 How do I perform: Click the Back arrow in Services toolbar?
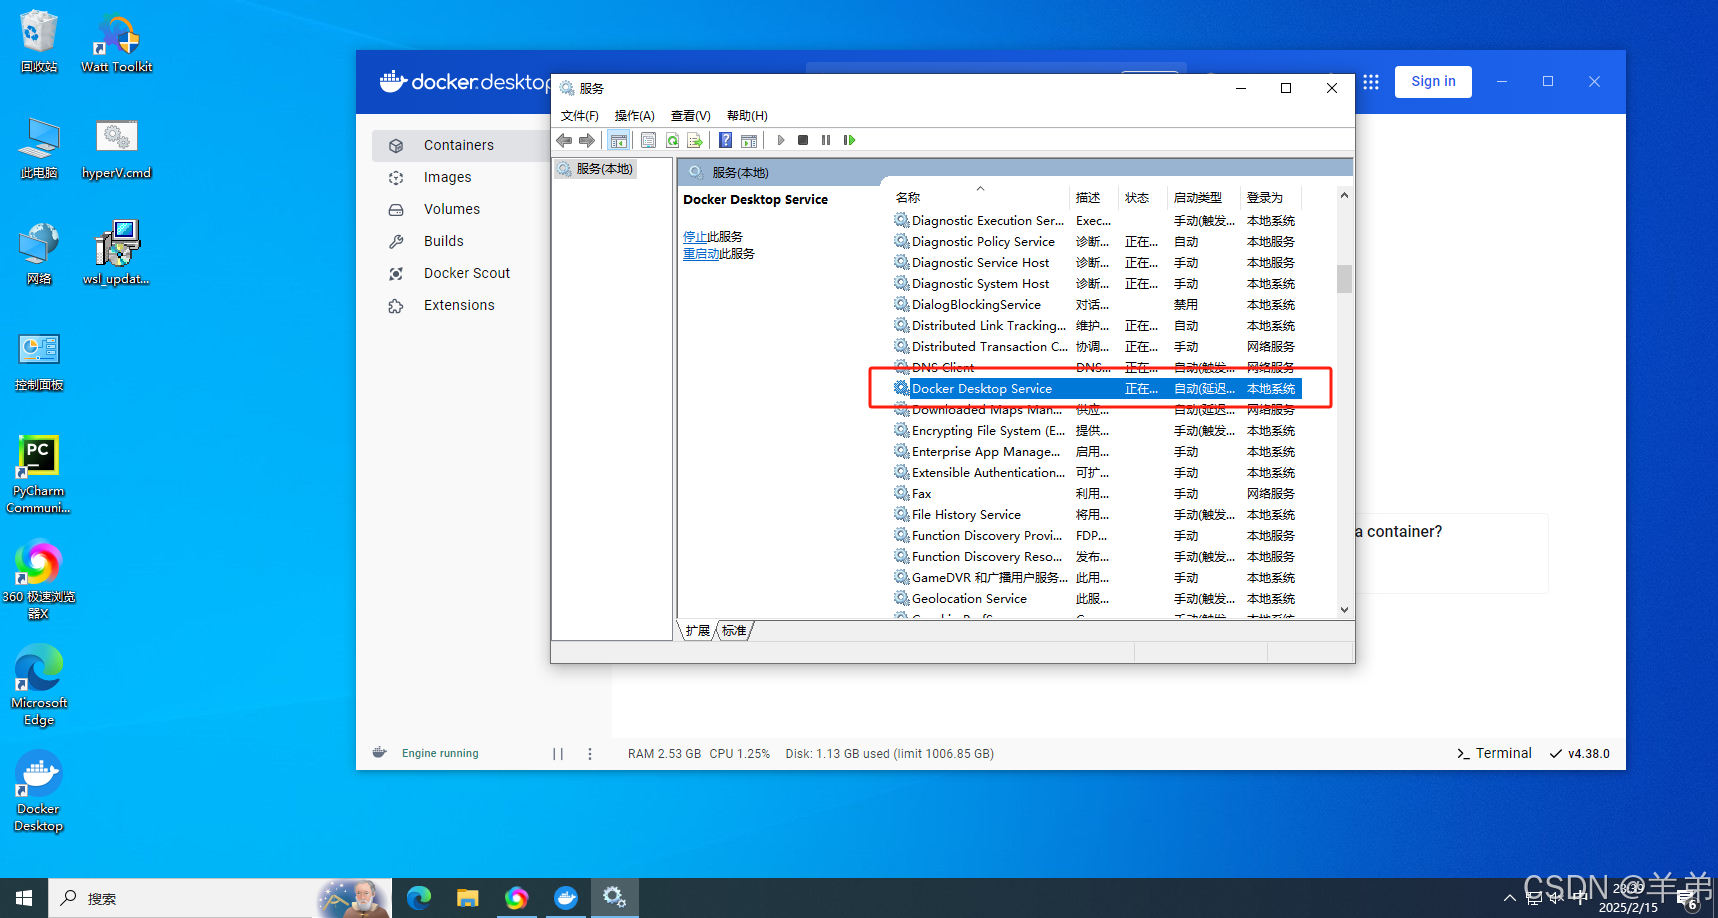(x=564, y=140)
